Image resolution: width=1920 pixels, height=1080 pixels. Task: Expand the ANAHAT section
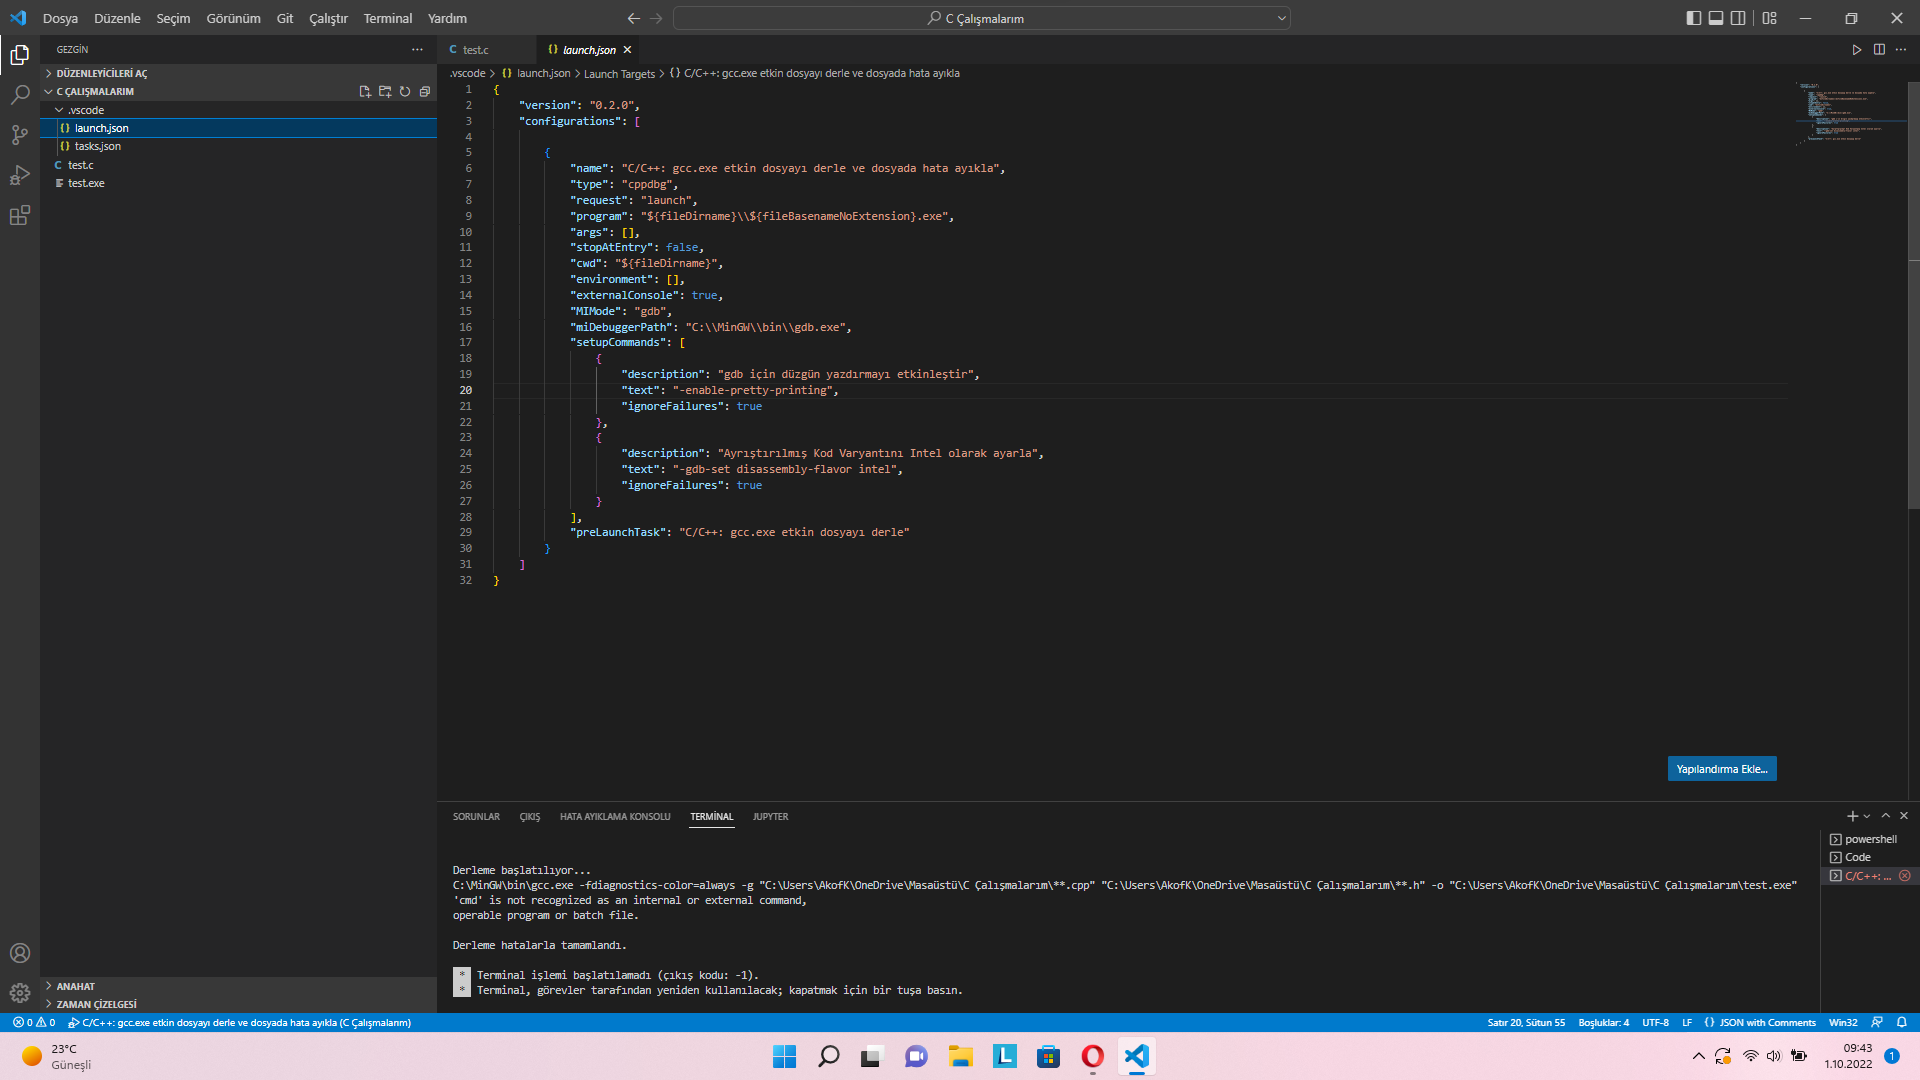tap(75, 986)
